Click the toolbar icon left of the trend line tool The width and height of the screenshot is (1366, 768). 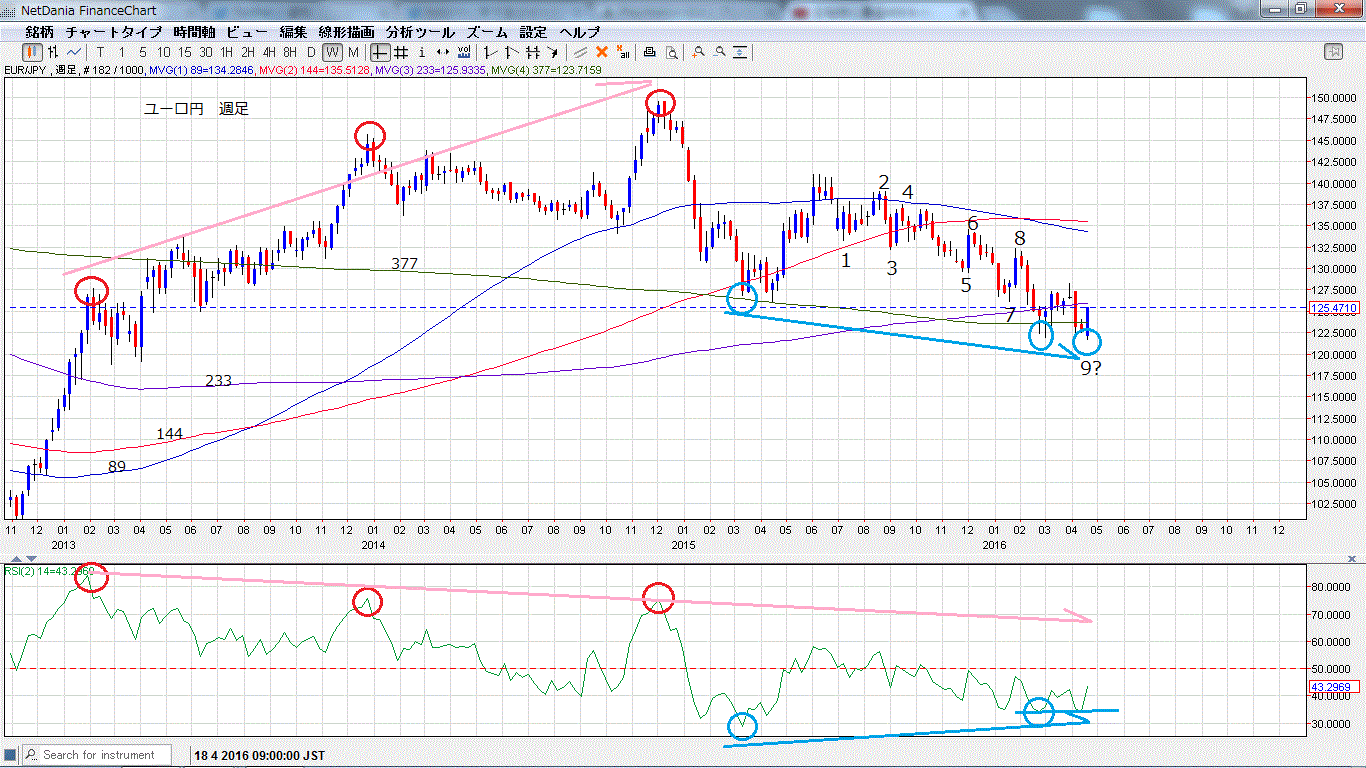pyautogui.click(x=552, y=51)
